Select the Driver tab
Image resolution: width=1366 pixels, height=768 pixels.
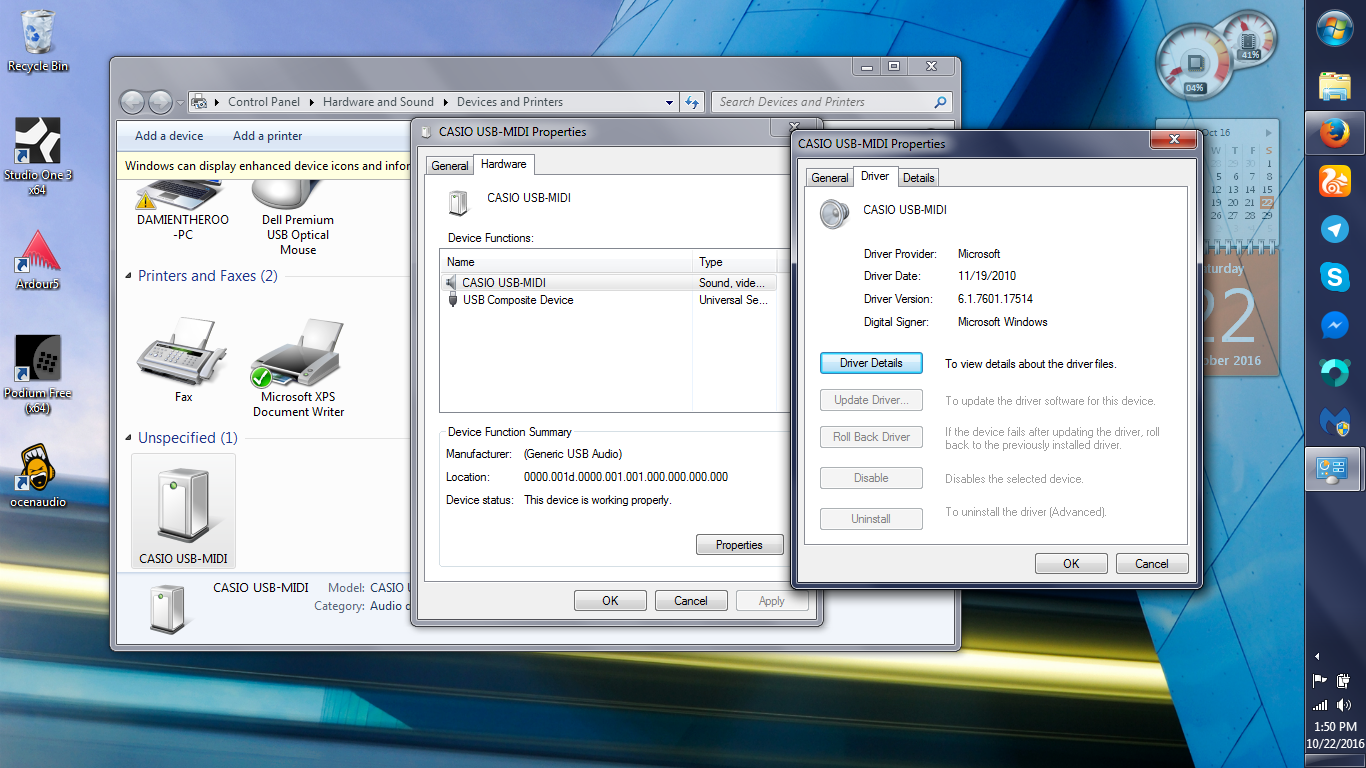pos(875,176)
